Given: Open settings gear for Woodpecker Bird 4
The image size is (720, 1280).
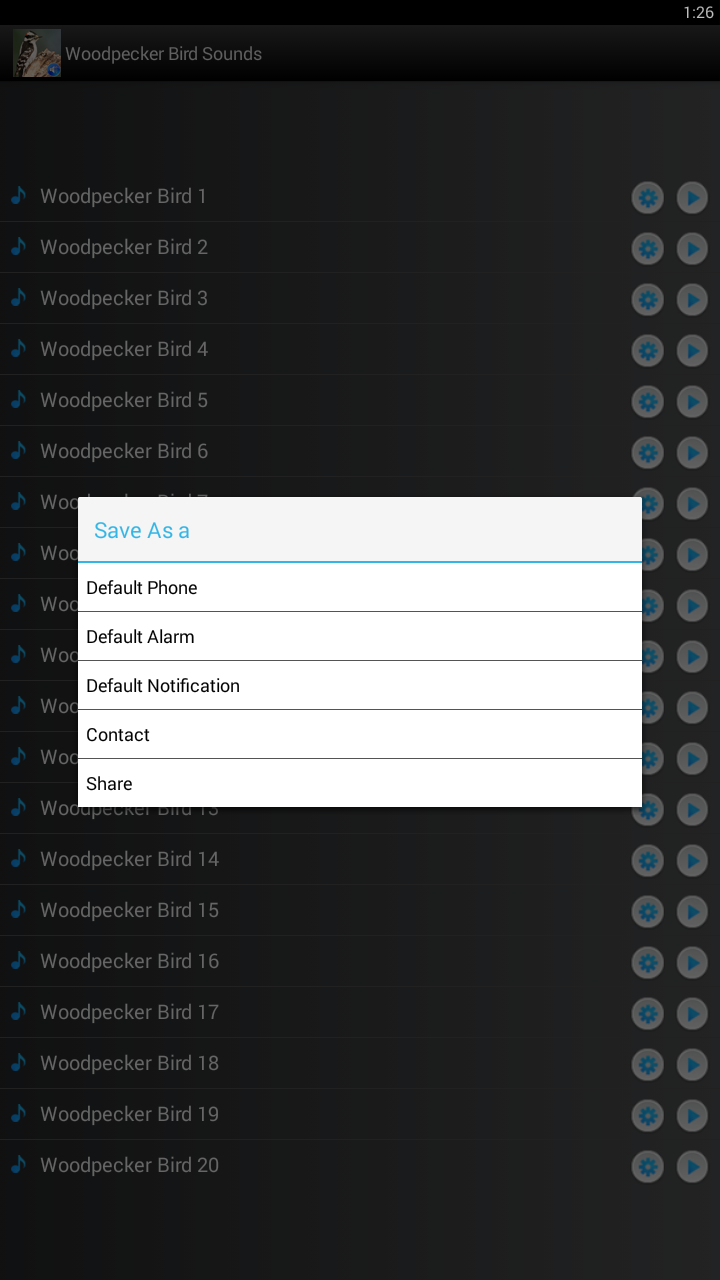Looking at the screenshot, I should 648,351.
